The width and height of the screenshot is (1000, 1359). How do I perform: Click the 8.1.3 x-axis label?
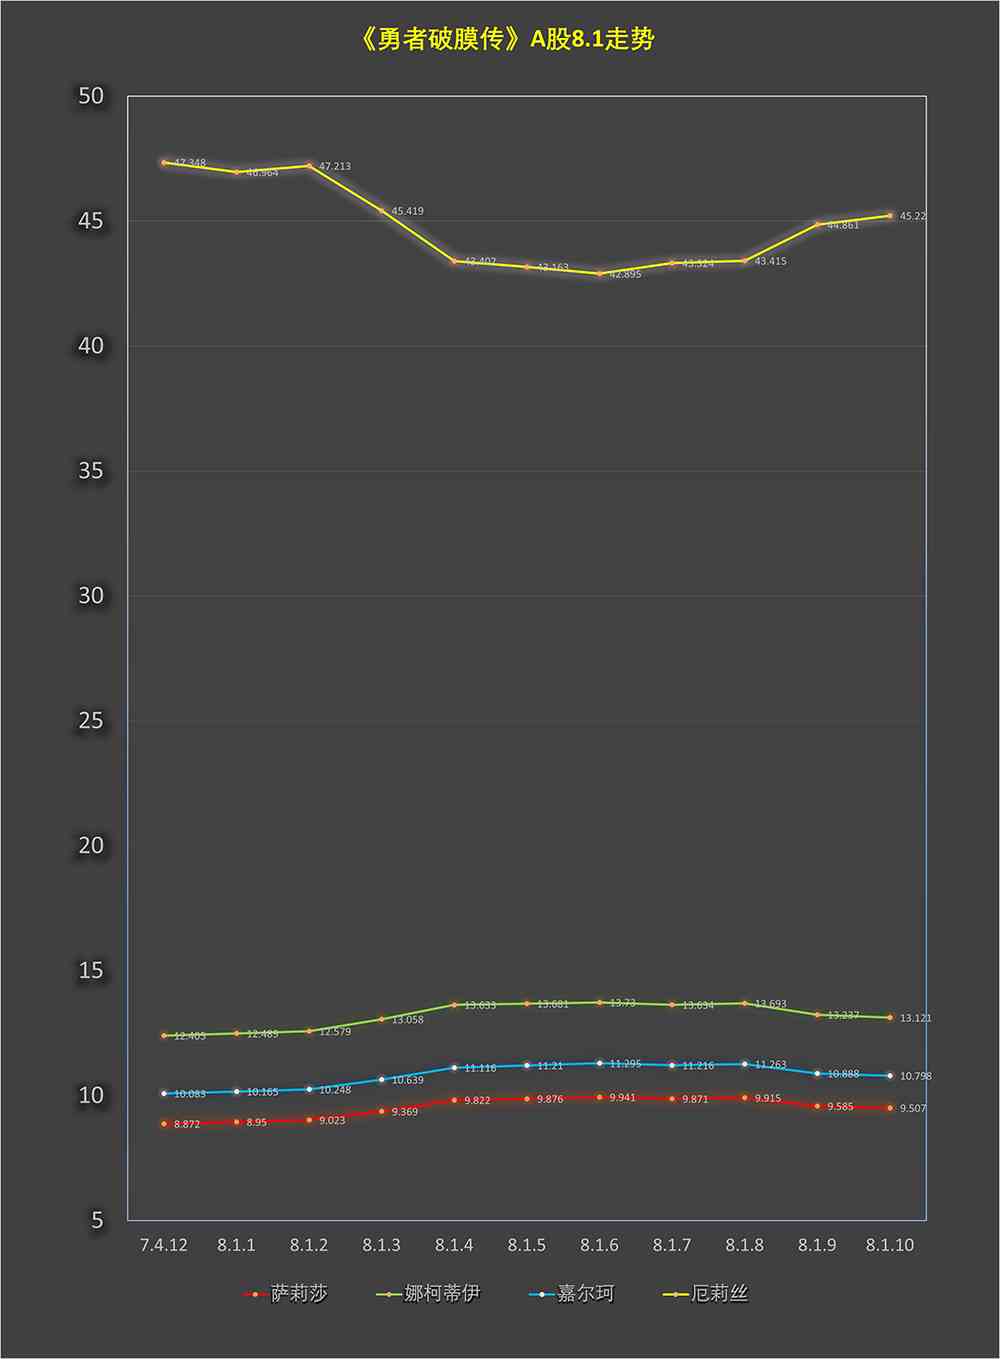[382, 1245]
